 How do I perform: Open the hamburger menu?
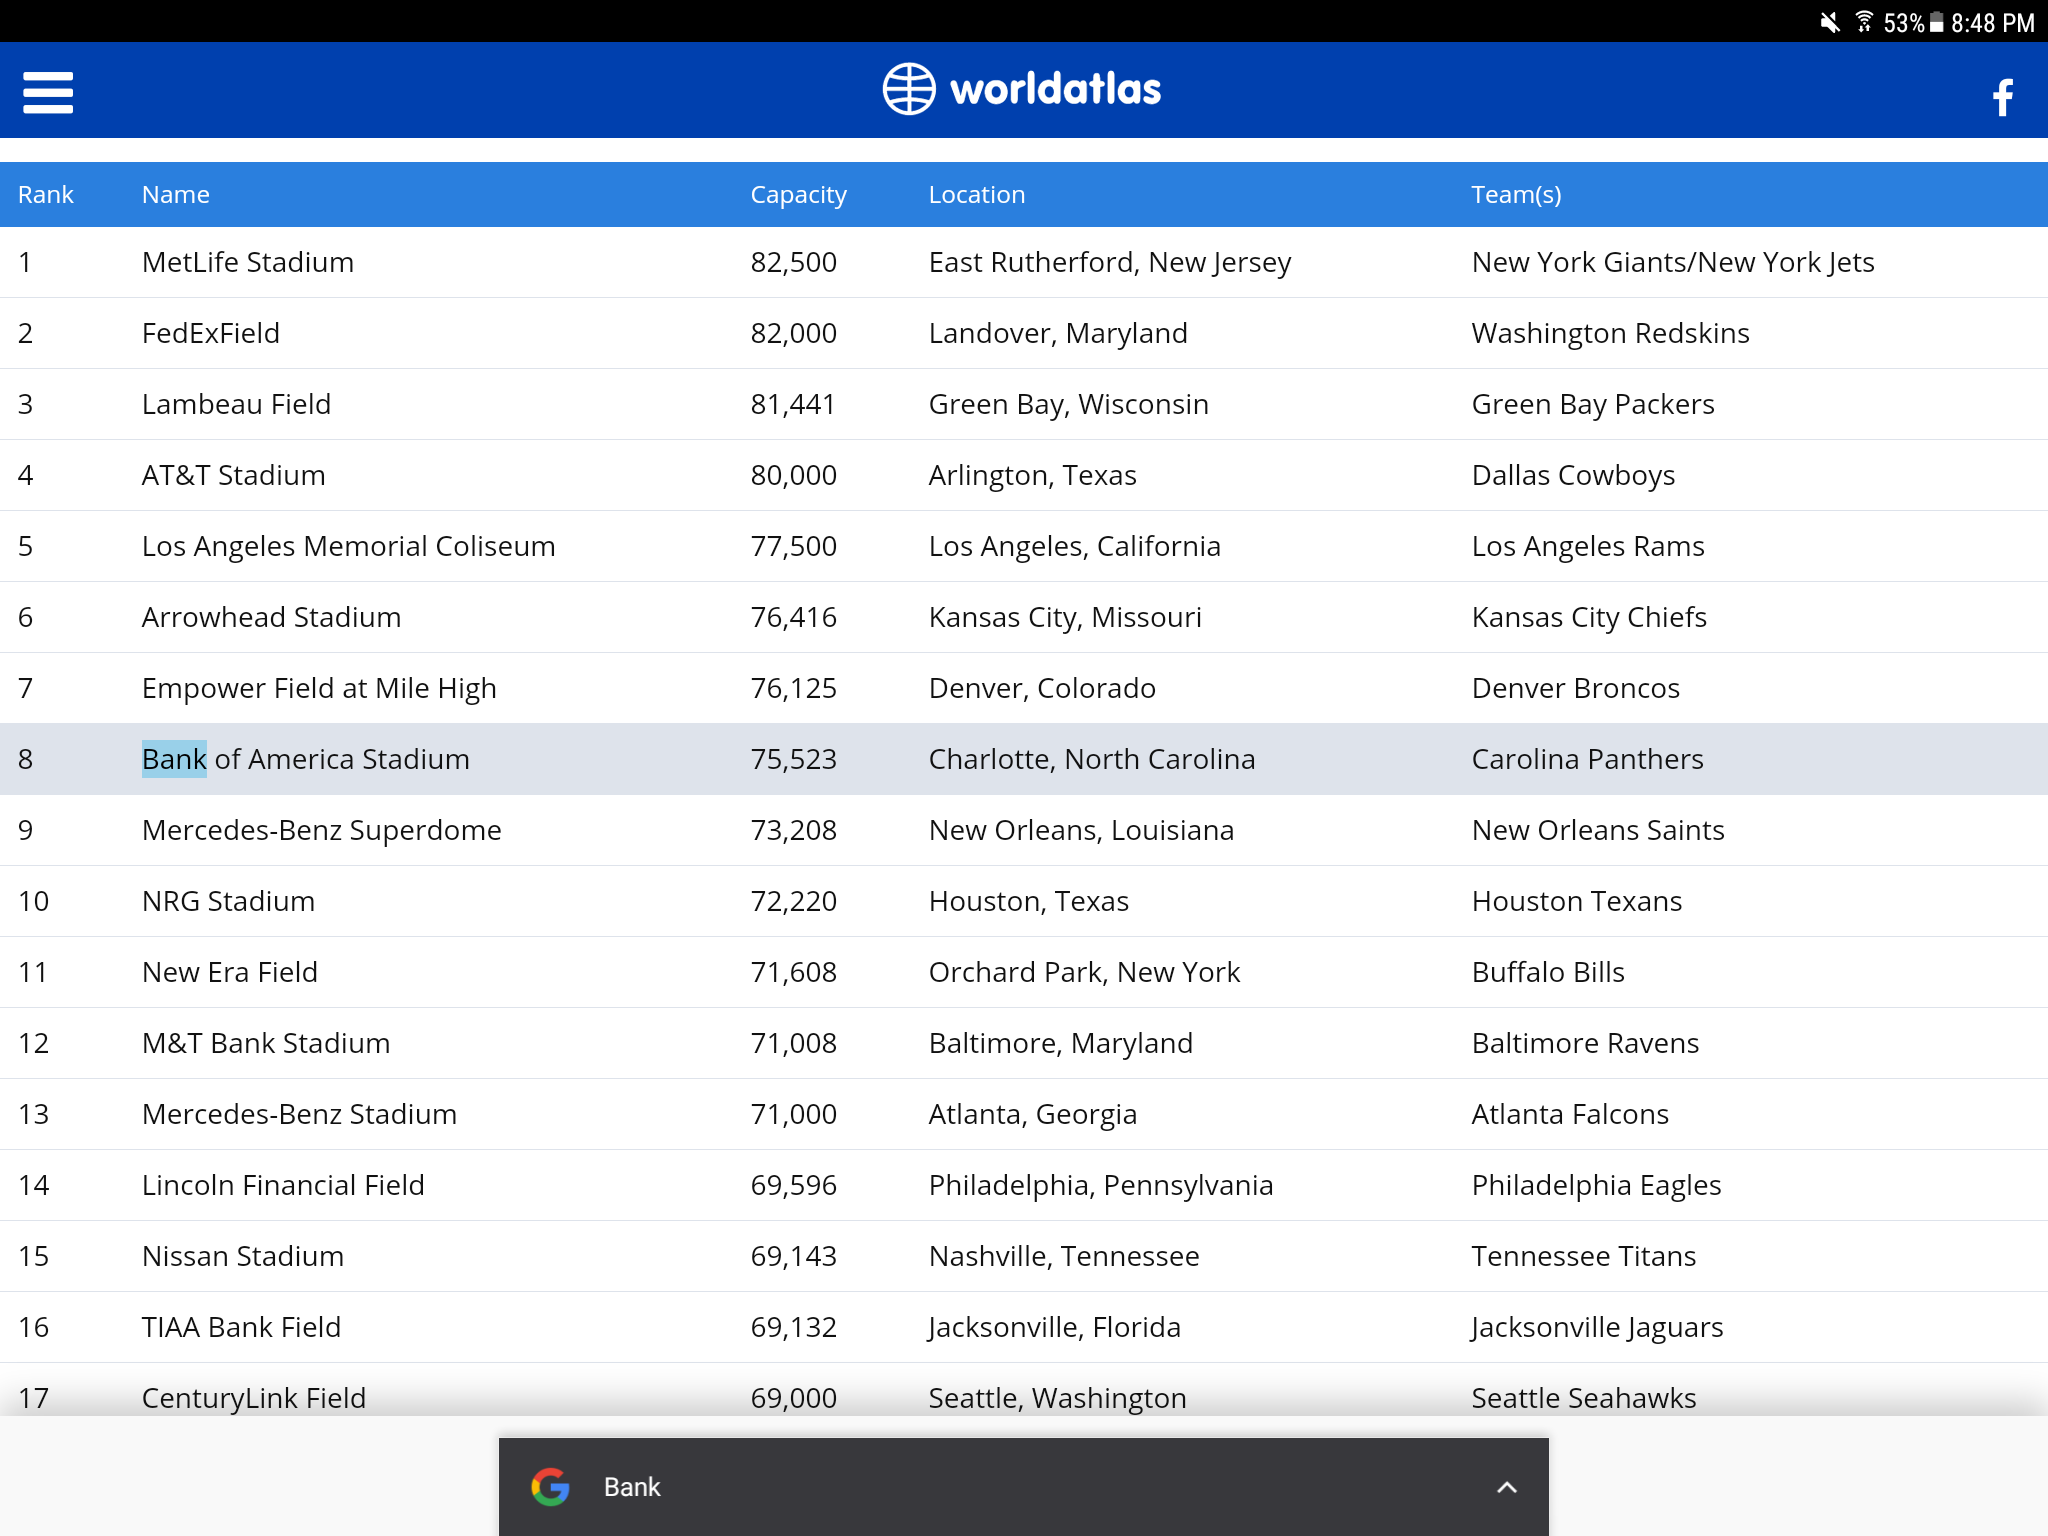[48, 92]
